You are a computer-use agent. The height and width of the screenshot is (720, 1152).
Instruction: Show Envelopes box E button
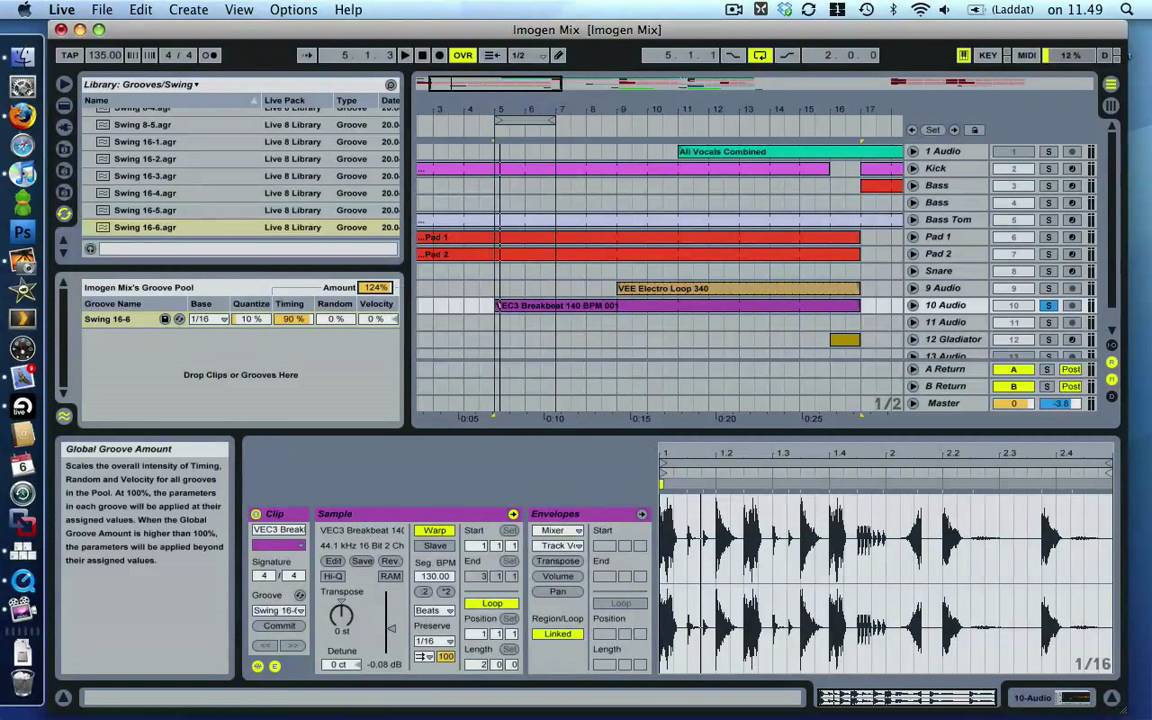coord(275,666)
